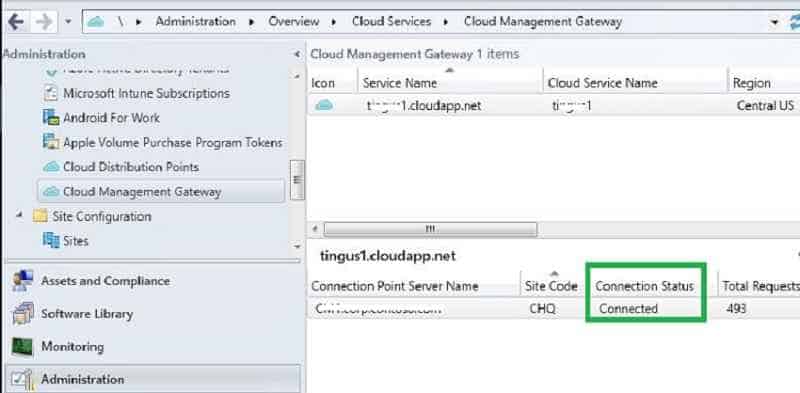
Task: Click the Assets and Compliance icon
Action: pyautogui.click(x=23, y=281)
